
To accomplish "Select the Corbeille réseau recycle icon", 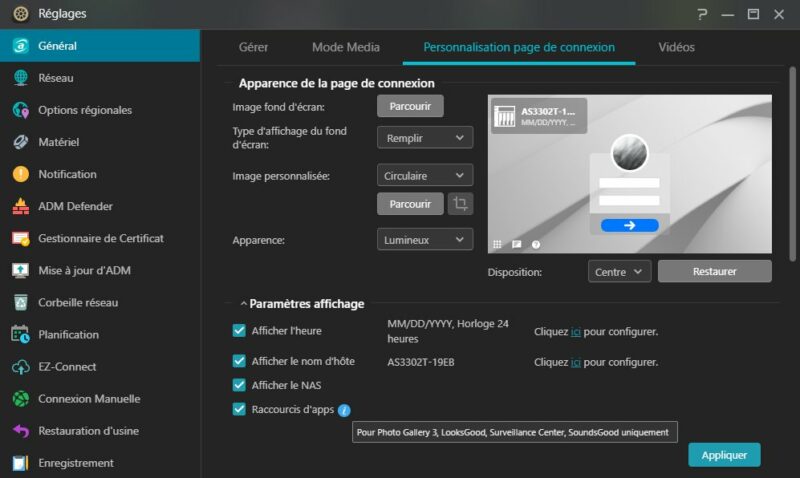I will tap(20, 302).
